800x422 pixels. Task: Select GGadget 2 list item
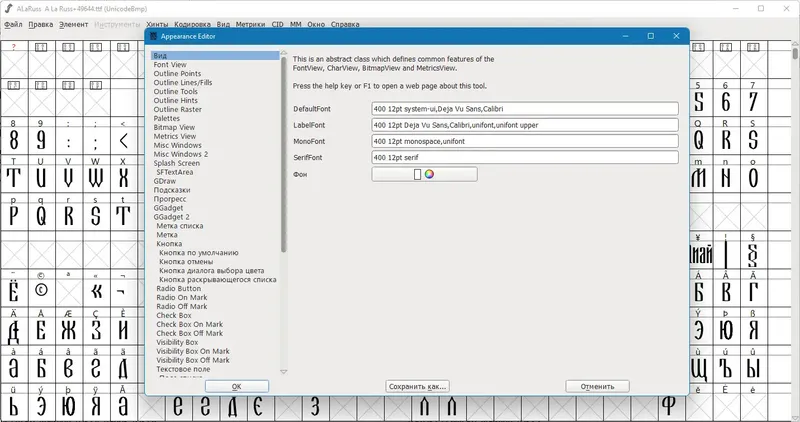pyautogui.click(x=171, y=217)
